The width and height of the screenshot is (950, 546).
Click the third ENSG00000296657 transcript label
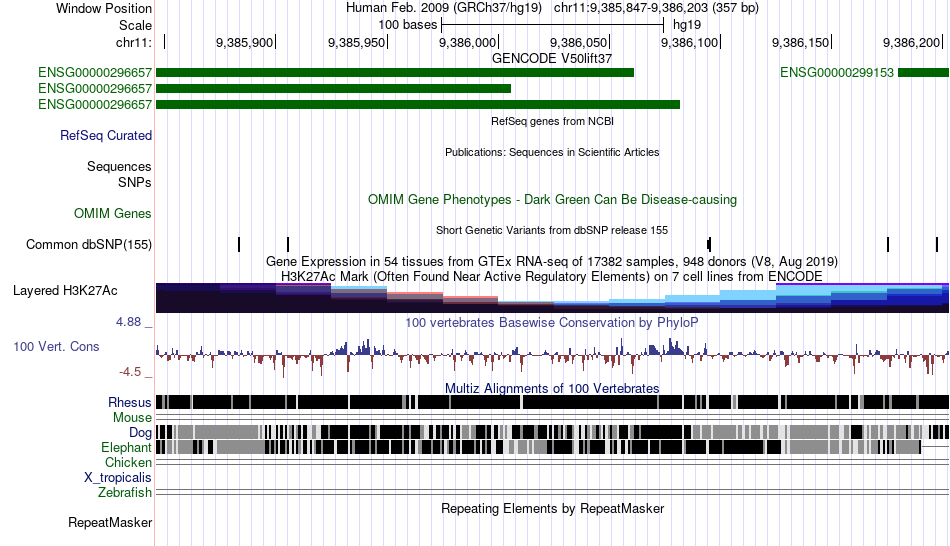pyautogui.click(x=95, y=104)
